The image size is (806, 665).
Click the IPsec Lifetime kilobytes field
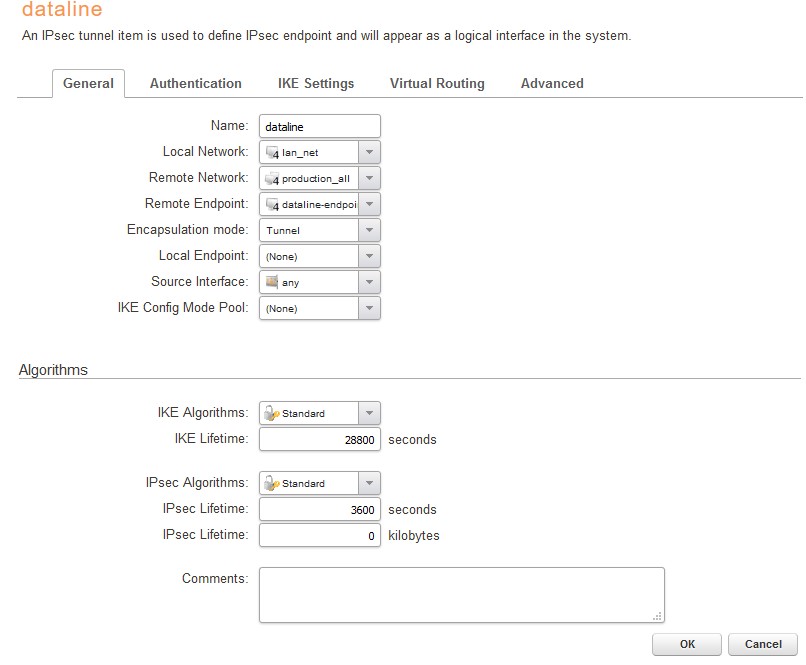(320, 535)
